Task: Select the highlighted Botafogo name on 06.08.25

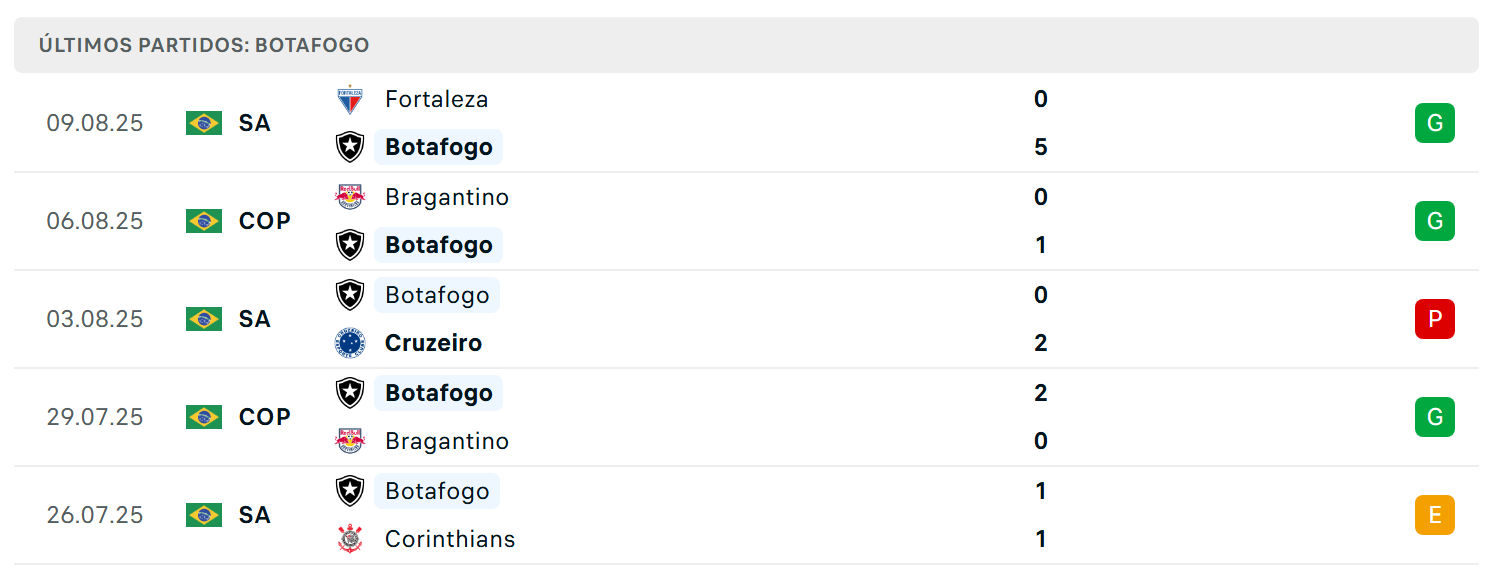Action: pyautogui.click(x=439, y=245)
